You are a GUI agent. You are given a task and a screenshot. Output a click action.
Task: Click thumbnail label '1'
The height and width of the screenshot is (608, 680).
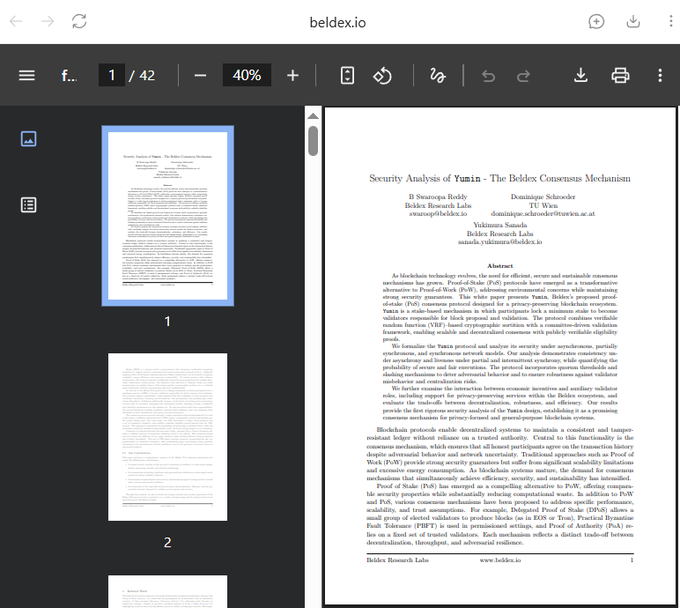tap(167, 321)
